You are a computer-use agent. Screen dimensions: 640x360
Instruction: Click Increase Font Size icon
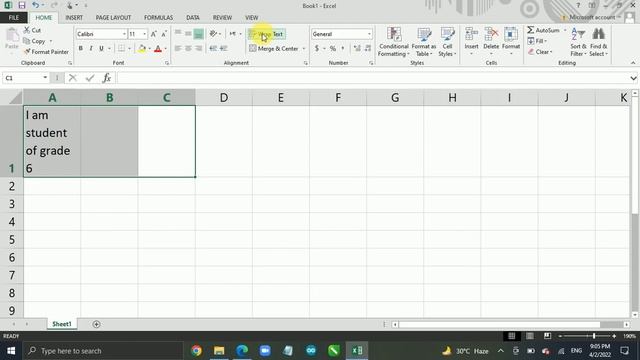point(153,34)
